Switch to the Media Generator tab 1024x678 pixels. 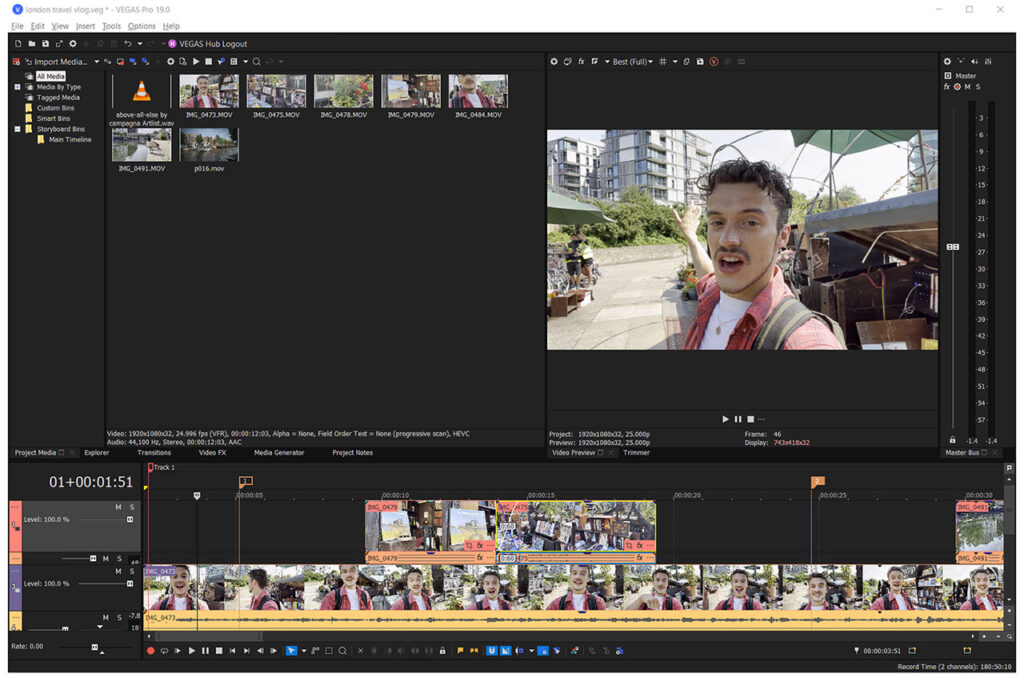[x=279, y=453]
